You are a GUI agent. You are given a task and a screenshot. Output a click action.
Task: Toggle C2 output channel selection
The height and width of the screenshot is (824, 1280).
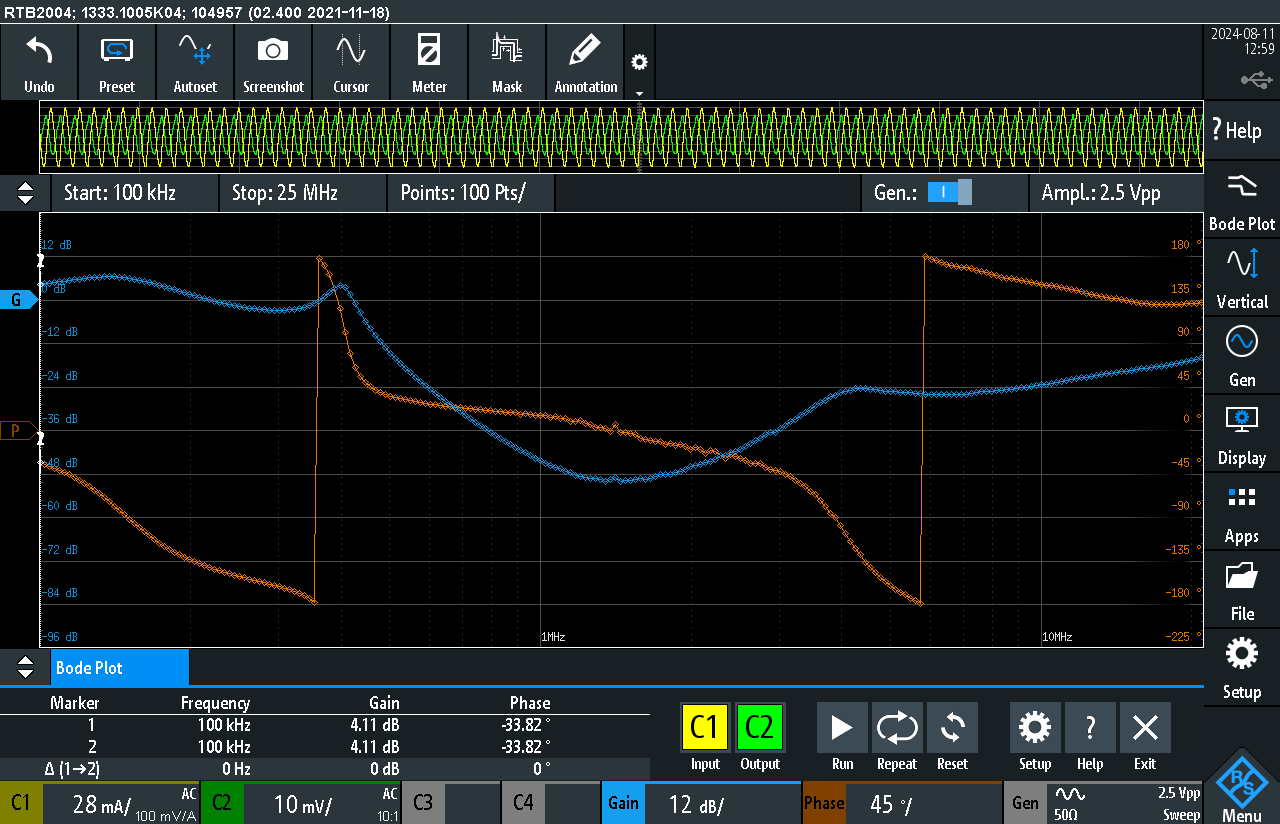760,727
